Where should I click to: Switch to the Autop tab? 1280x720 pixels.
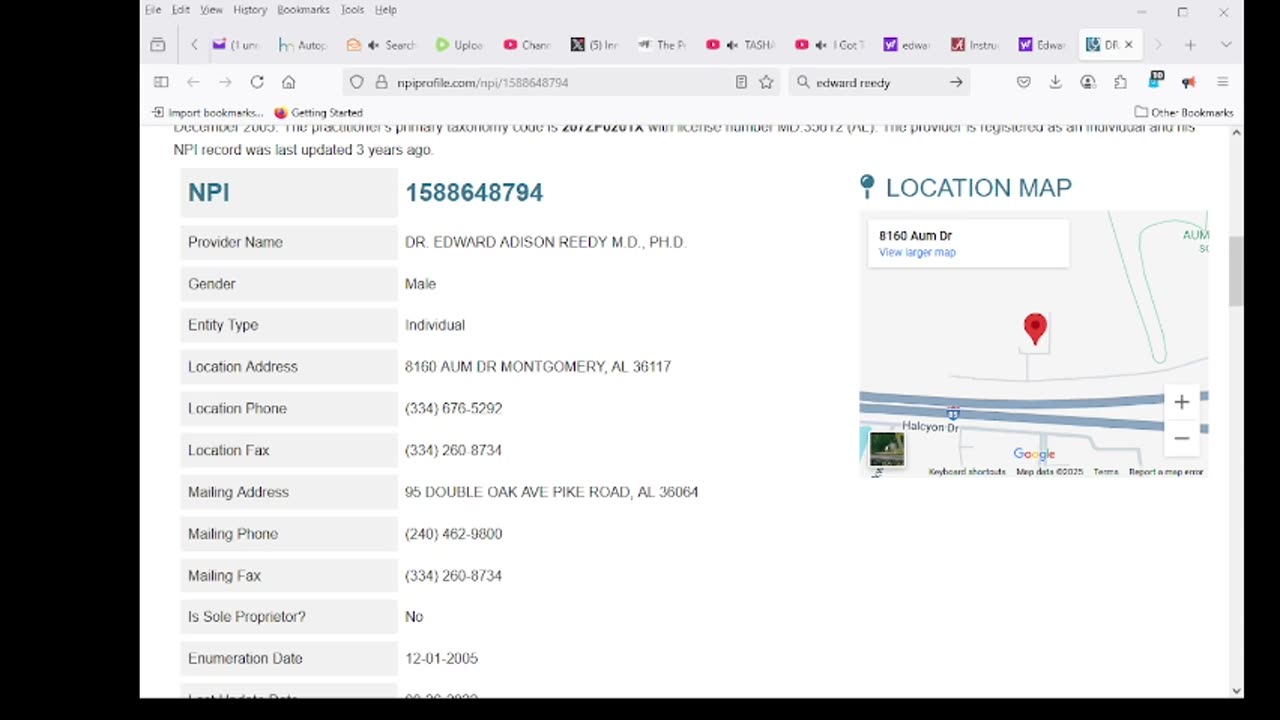click(x=301, y=45)
